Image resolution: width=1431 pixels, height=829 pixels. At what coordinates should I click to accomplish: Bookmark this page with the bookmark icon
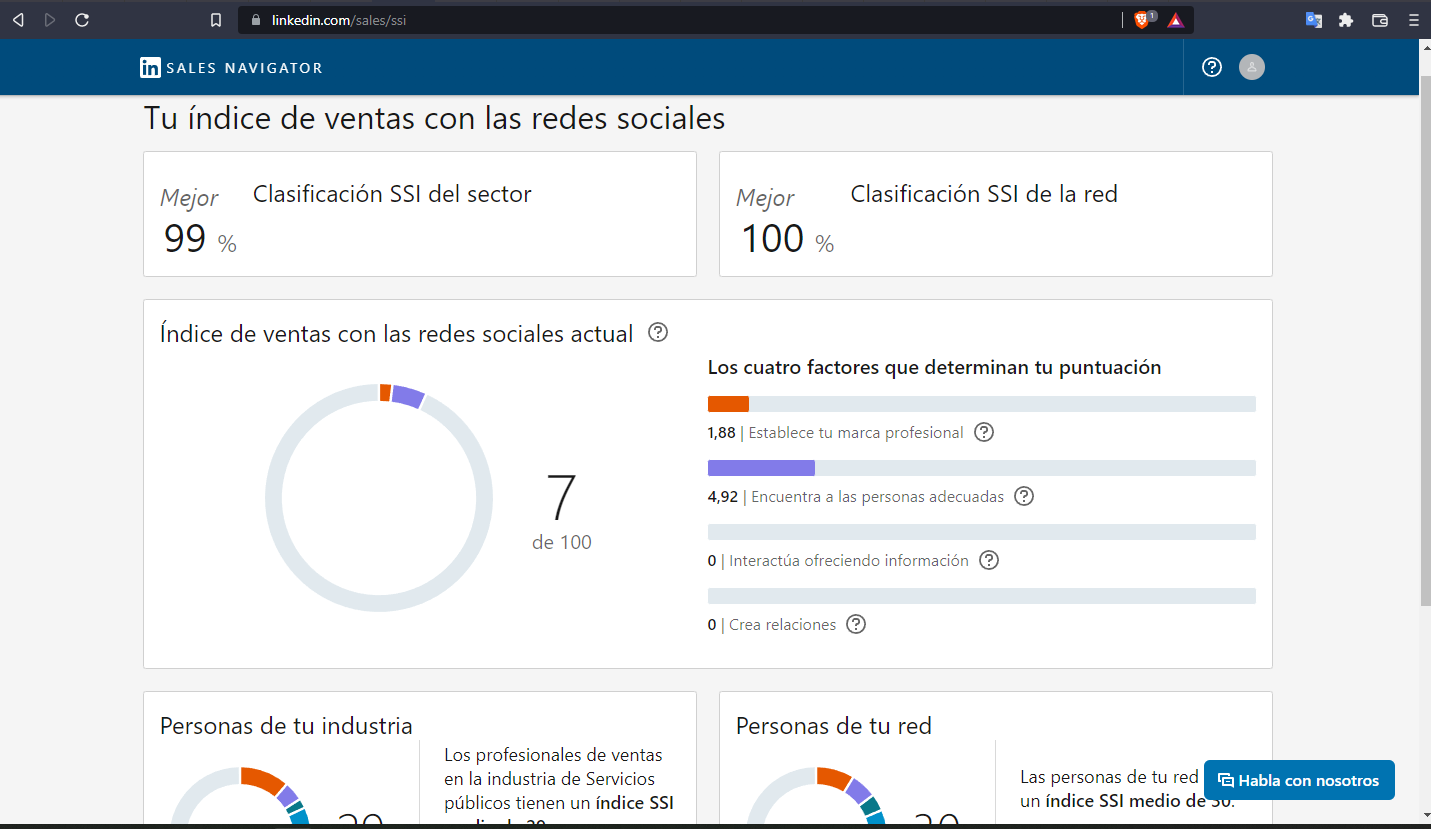[x=216, y=20]
